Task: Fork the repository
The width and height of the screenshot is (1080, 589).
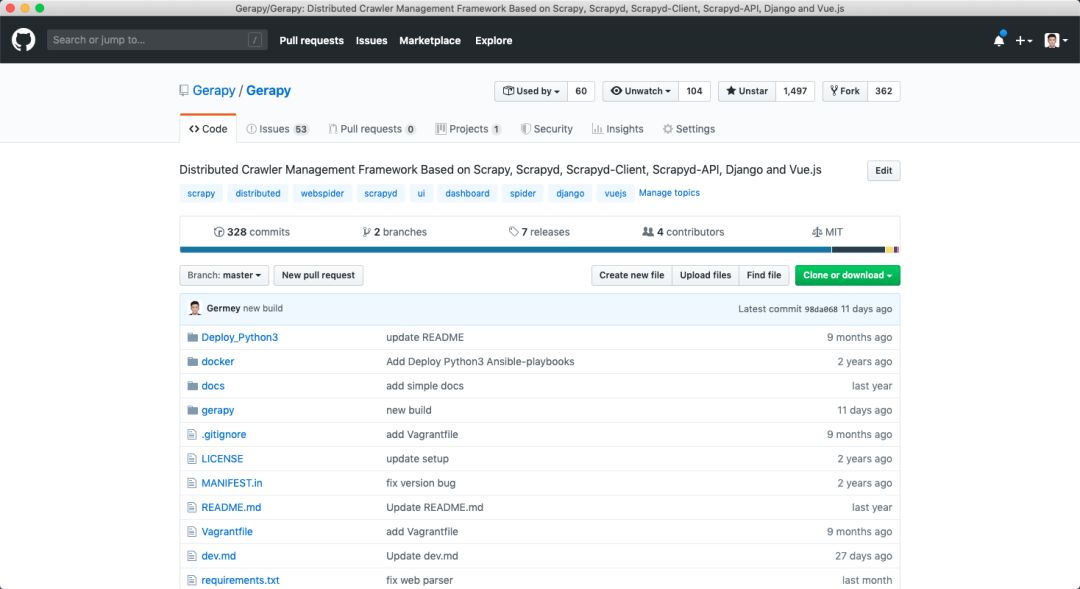Action: 845,91
